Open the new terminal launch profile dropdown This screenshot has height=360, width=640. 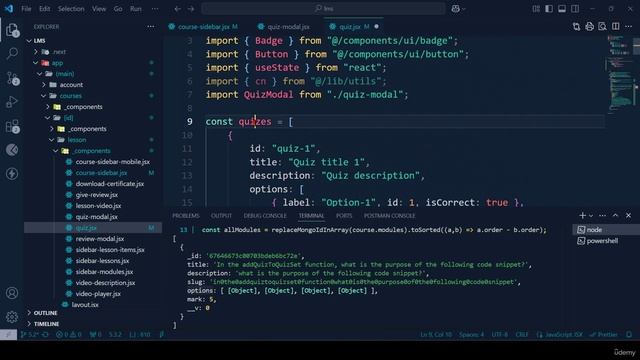[591, 216]
